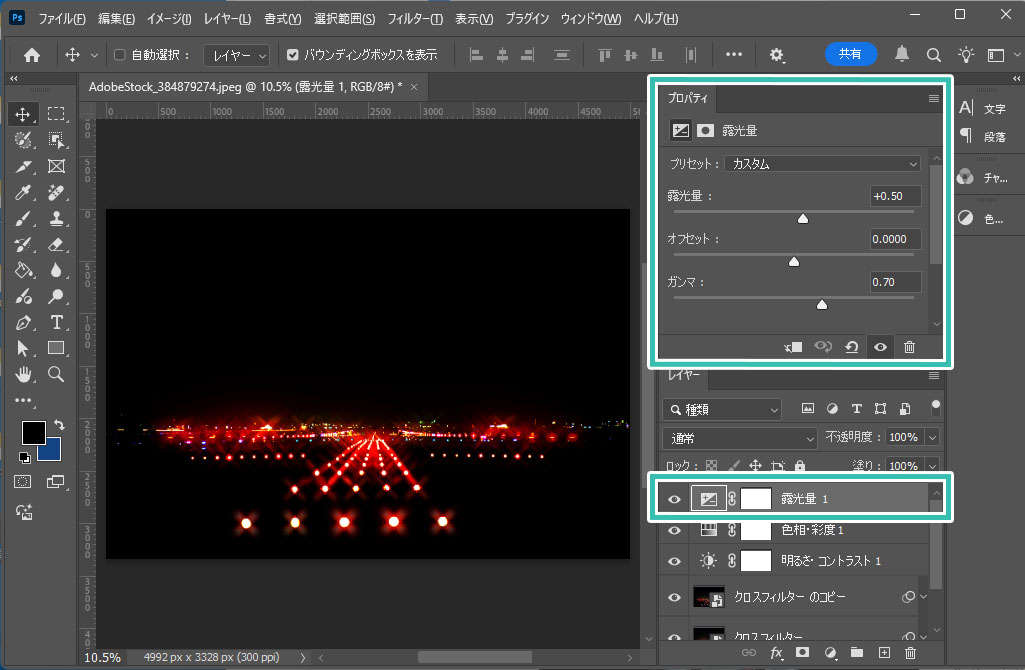The width and height of the screenshot is (1025, 670).
Task: Select the Zoom magnifier tool
Action: [56, 374]
